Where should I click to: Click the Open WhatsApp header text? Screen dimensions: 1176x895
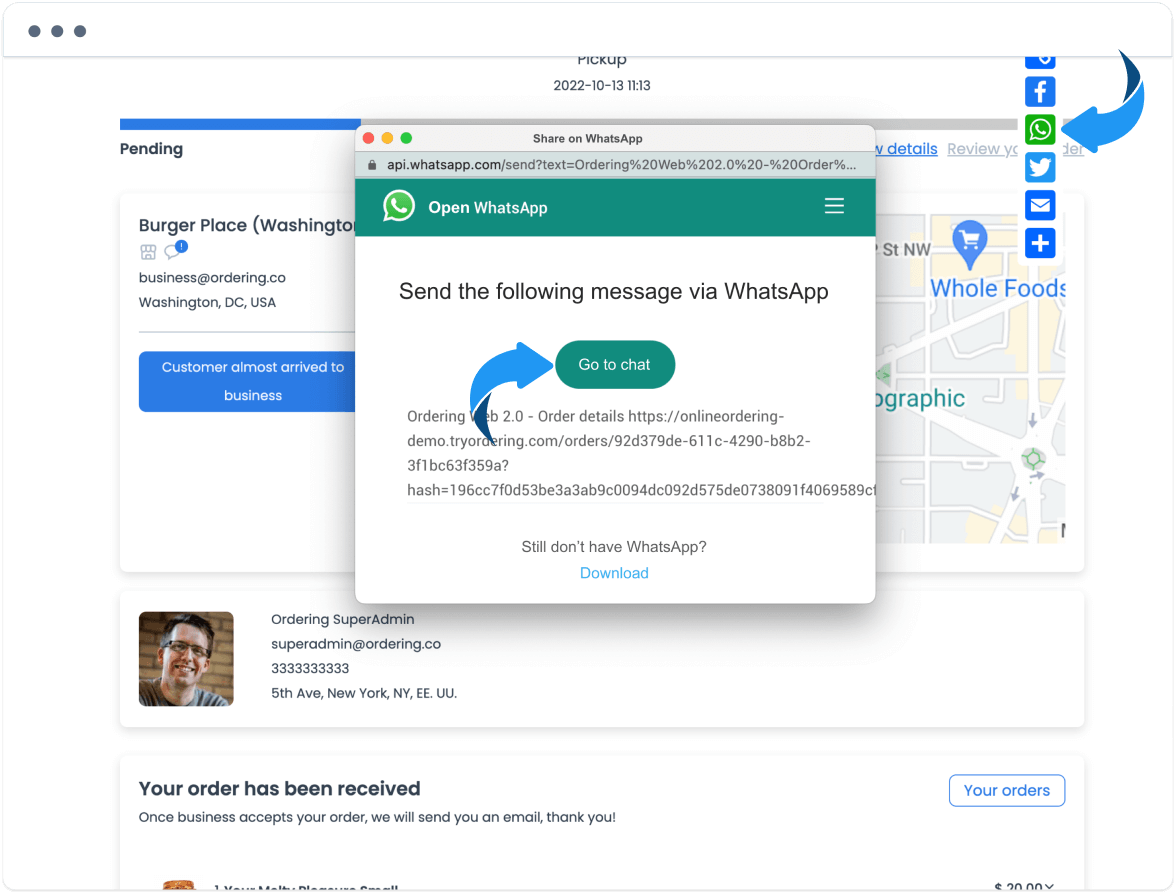488,208
